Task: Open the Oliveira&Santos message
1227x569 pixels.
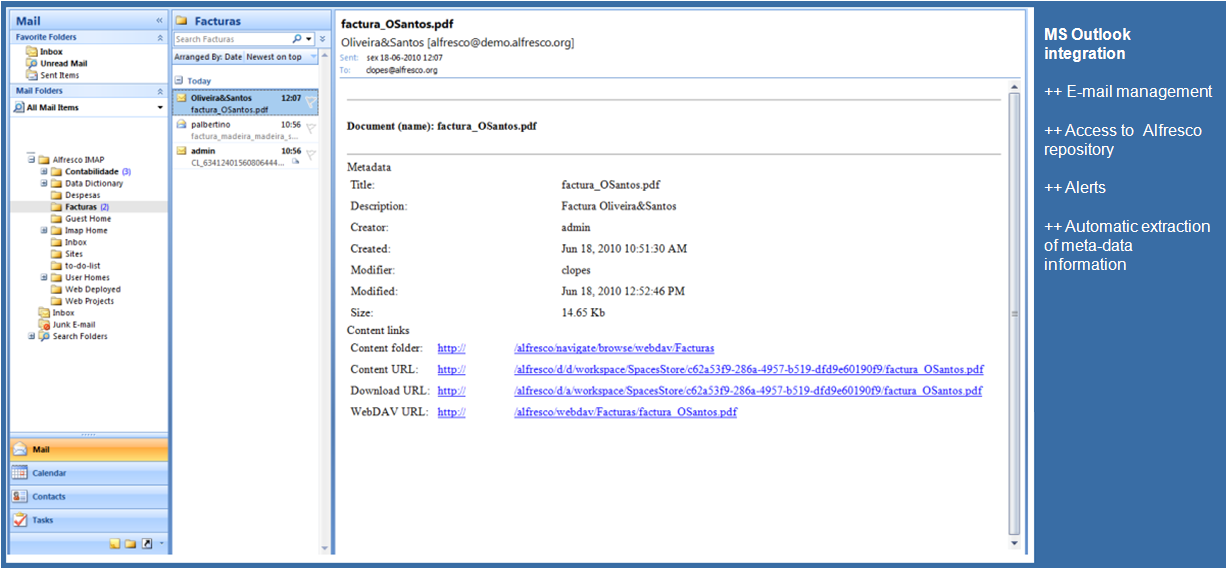Action: [x=246, y=103]
